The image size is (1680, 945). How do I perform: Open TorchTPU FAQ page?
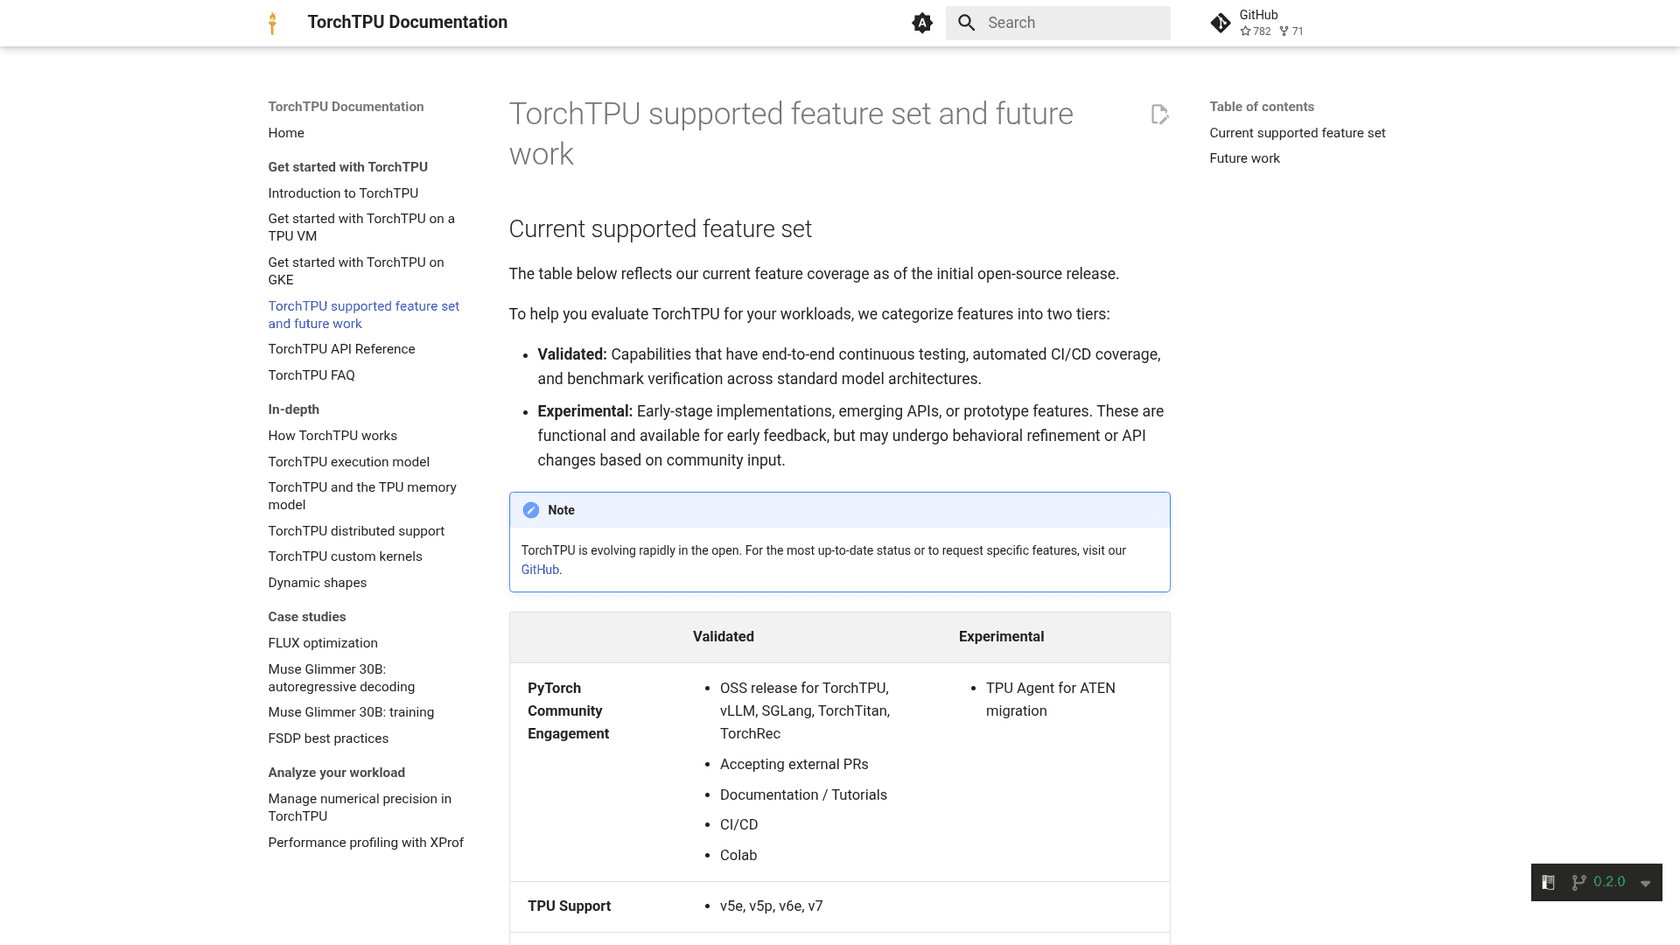pyautogui.click(x=311, y=375)
